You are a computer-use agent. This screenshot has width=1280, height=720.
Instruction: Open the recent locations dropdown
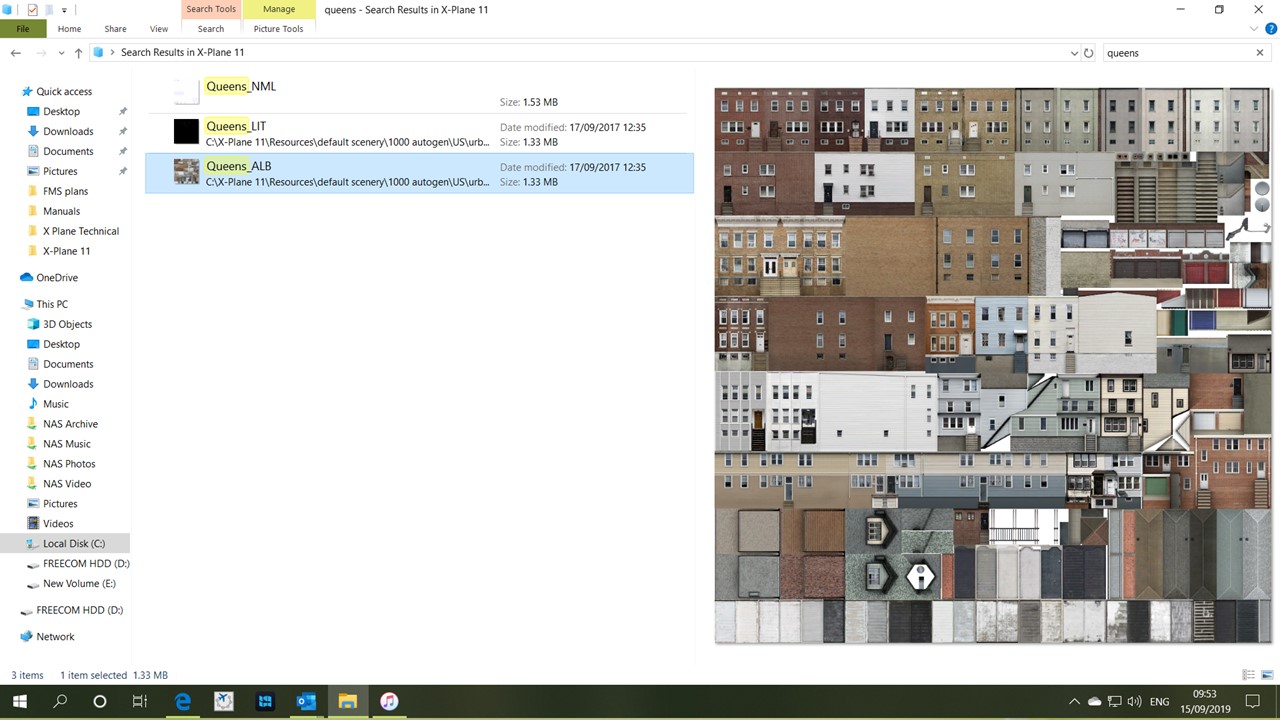point(61,53)
